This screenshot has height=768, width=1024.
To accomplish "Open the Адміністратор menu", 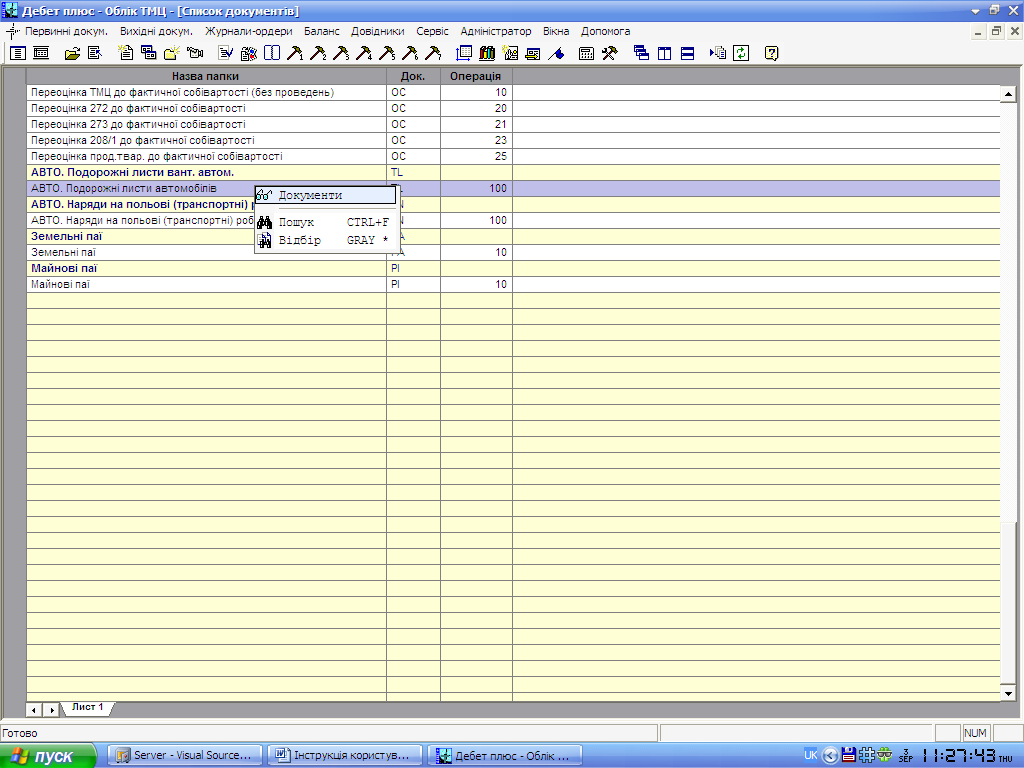I will 496,31.
